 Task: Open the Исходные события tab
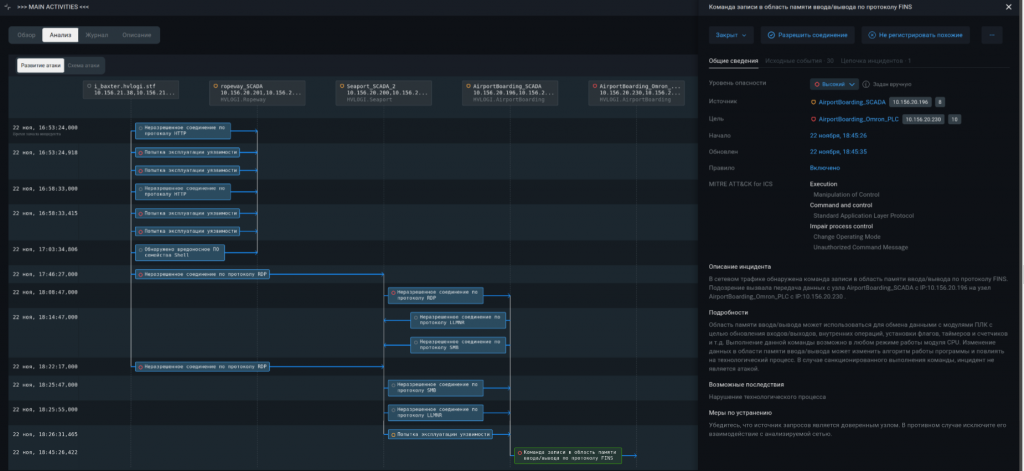click(799, 60)
